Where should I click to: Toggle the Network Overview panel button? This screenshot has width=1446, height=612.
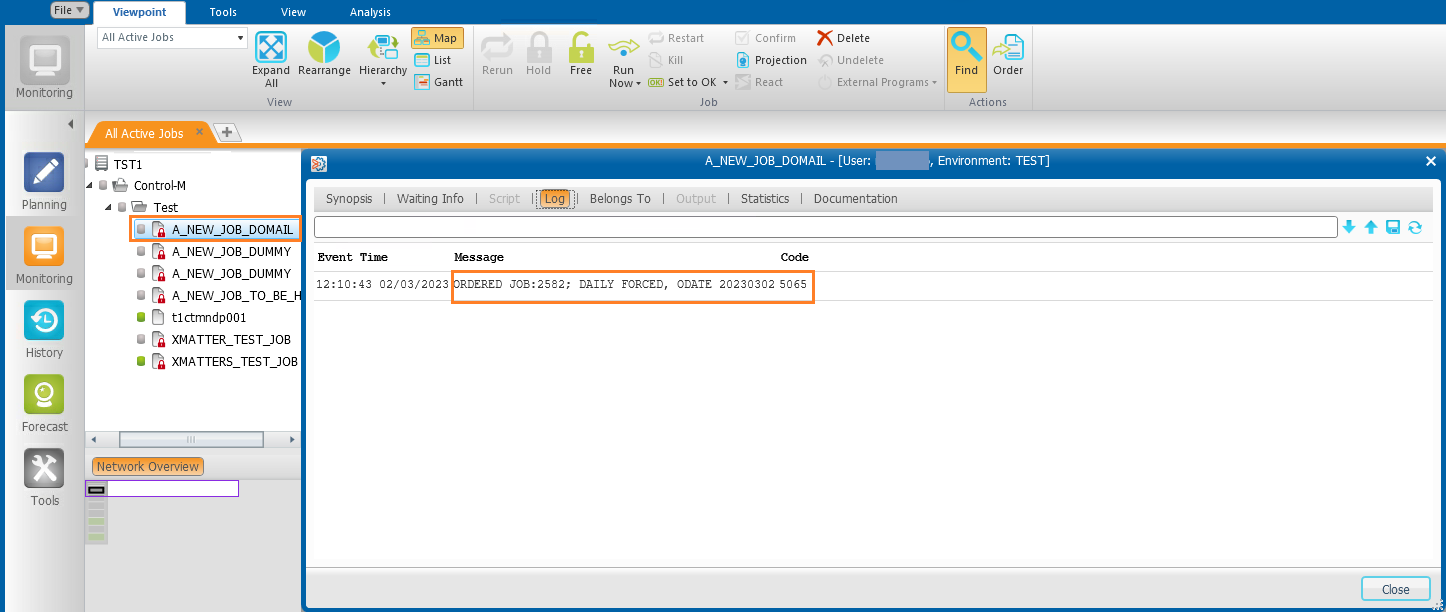pyautogui.click(x=148, y=467)
